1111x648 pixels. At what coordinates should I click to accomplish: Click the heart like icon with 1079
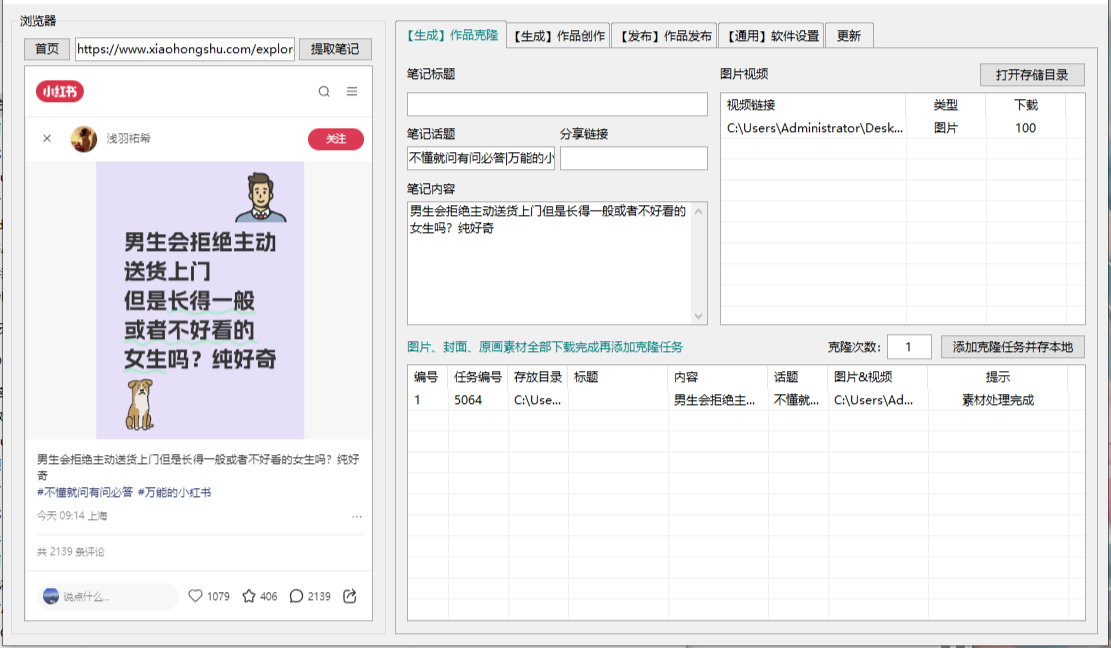196,596
